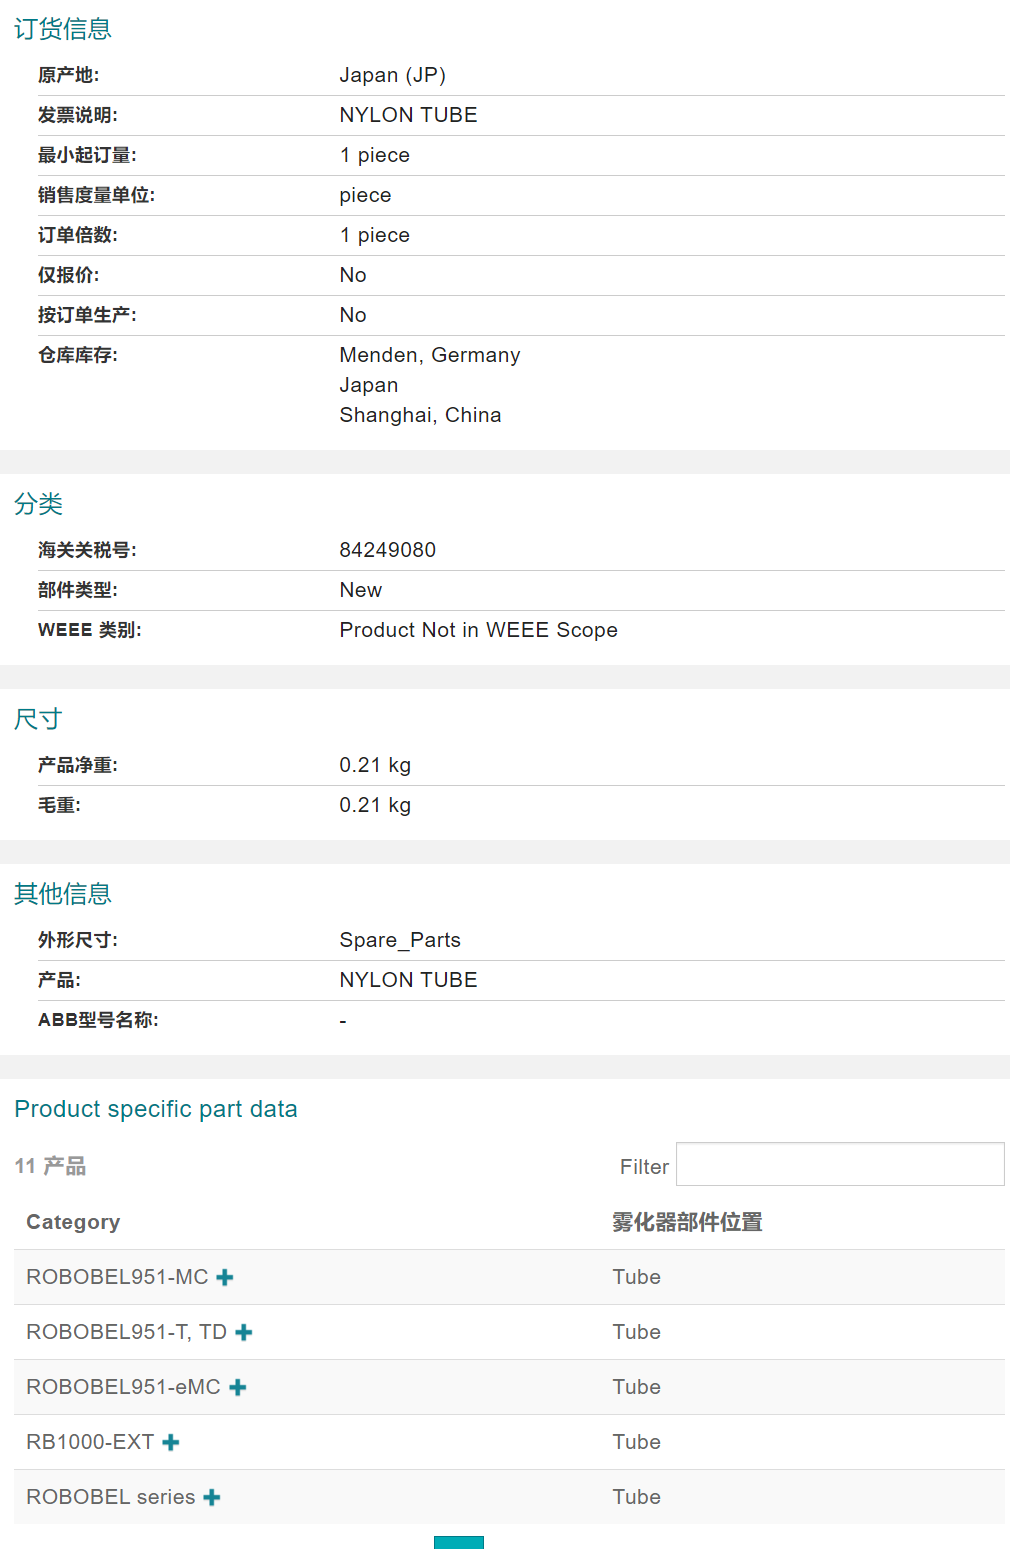Select the RB1000-EXT category text
The image size is (1010, 1549).
(x=90, y=1442)
